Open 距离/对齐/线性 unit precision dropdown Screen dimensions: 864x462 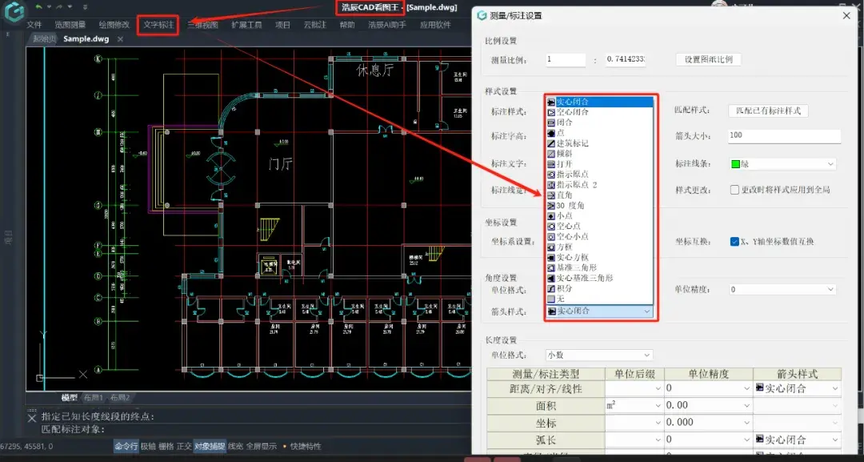747,389
